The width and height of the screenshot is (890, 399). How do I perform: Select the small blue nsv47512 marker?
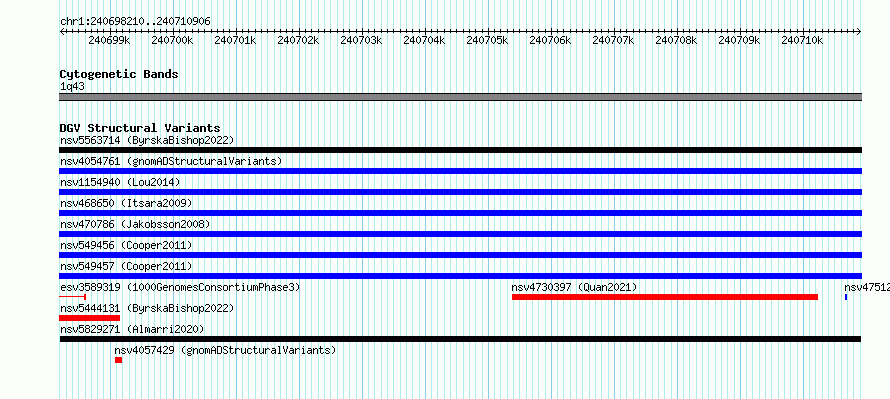pyautogui.click(x=846, y=297)
